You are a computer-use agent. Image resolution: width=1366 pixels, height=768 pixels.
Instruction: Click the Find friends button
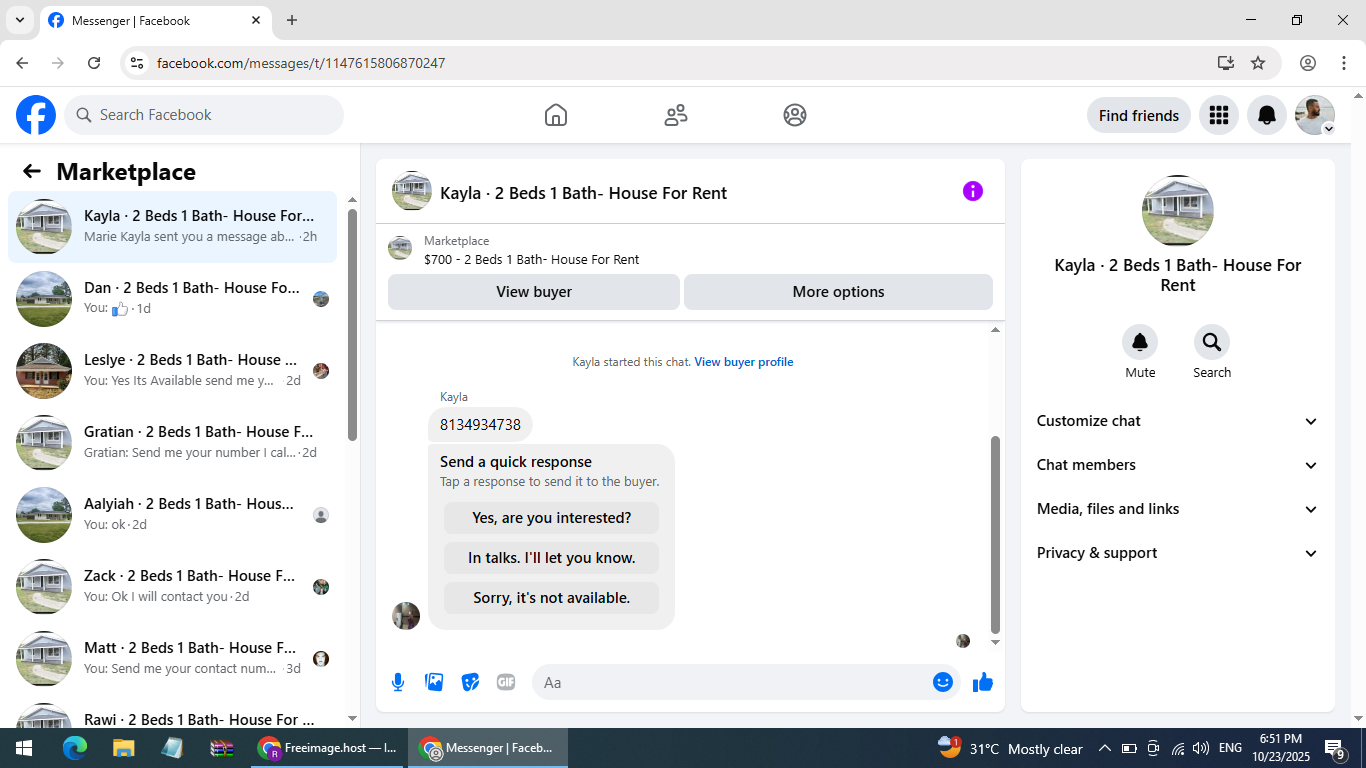coord(1138,115)
